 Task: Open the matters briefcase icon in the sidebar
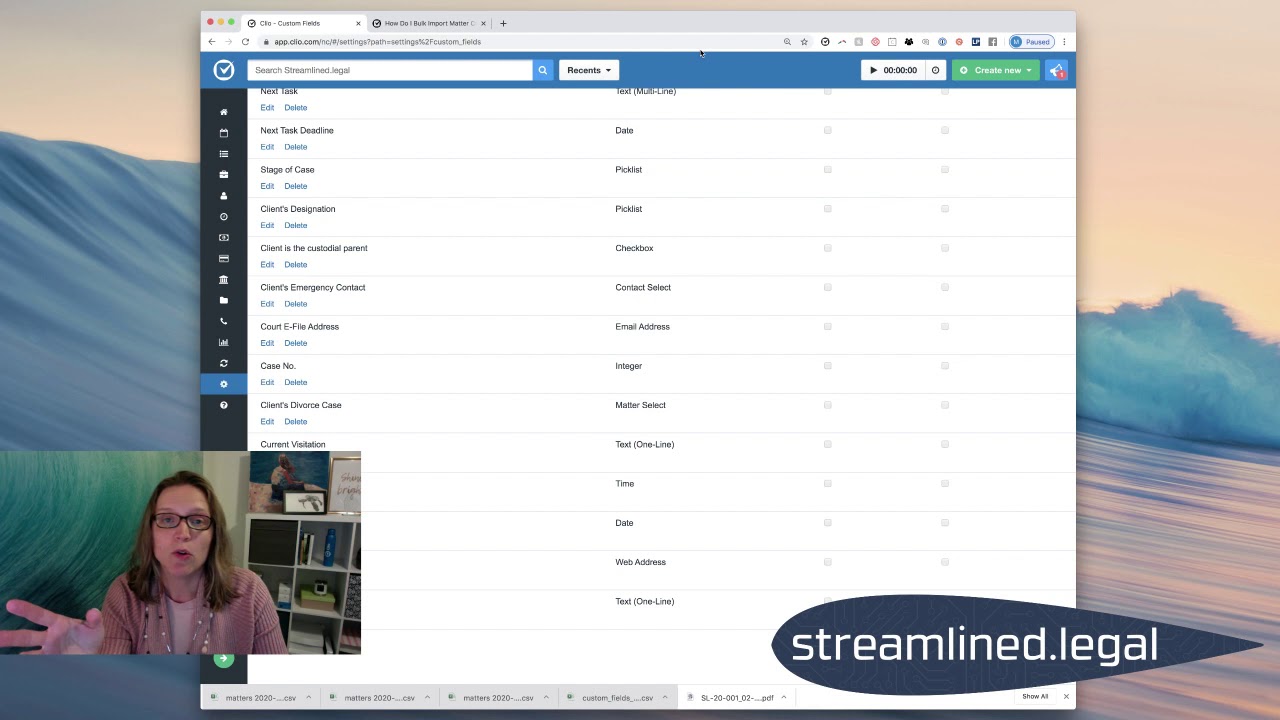click(x=224, y=175)
